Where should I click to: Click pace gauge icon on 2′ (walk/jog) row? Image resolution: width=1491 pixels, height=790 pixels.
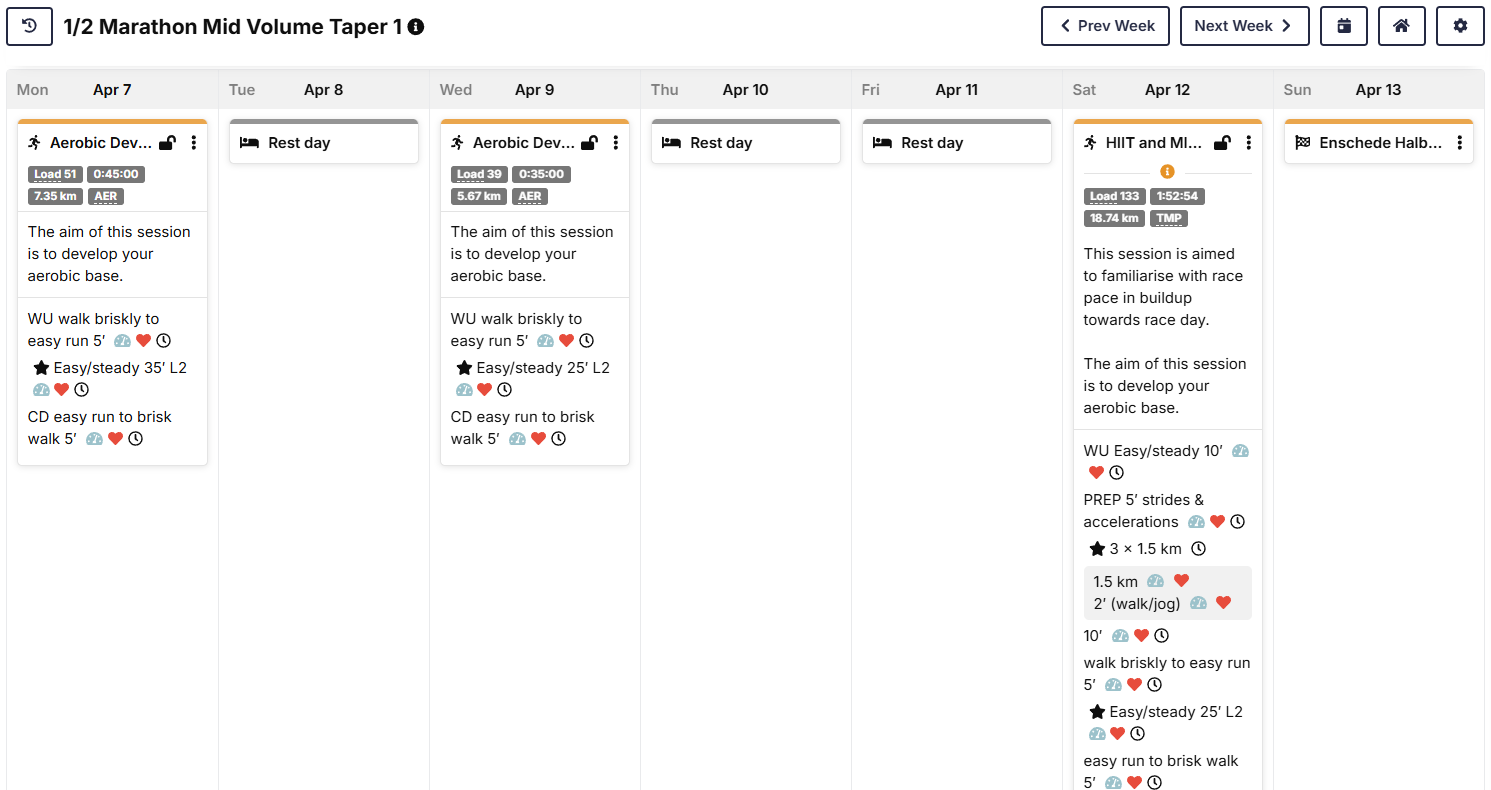pyautogui.click(x=1198, y=603)
